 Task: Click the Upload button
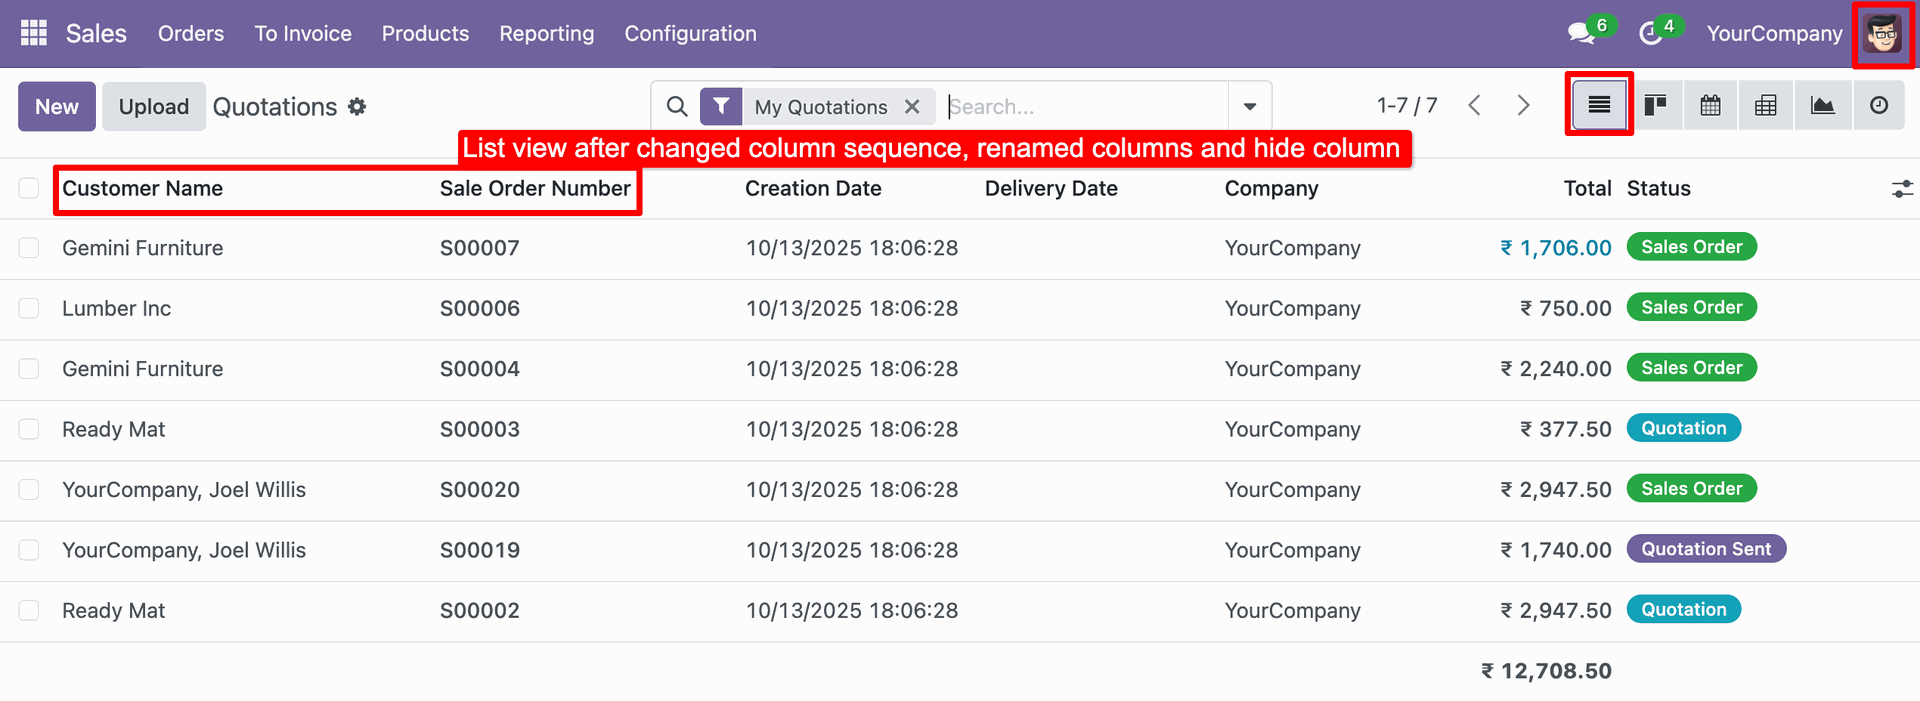pos(154,107)
